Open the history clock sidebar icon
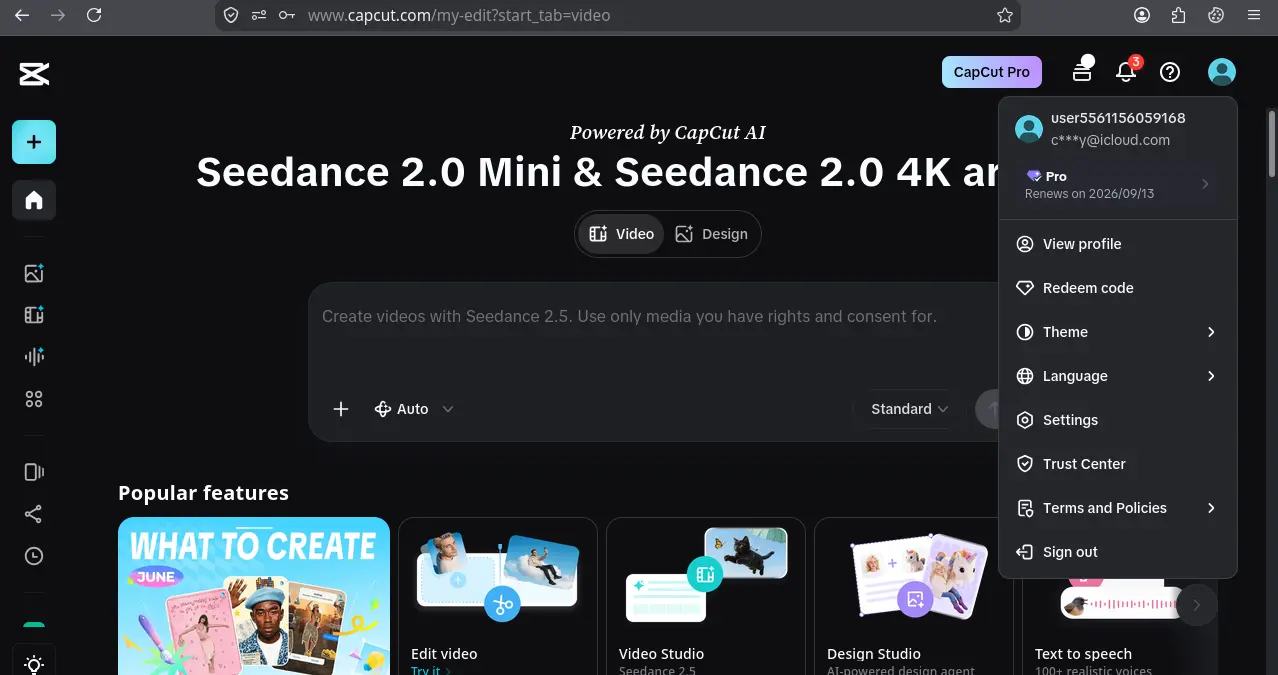The width and height of the screenshot is (1278, 675). point(34,556)
